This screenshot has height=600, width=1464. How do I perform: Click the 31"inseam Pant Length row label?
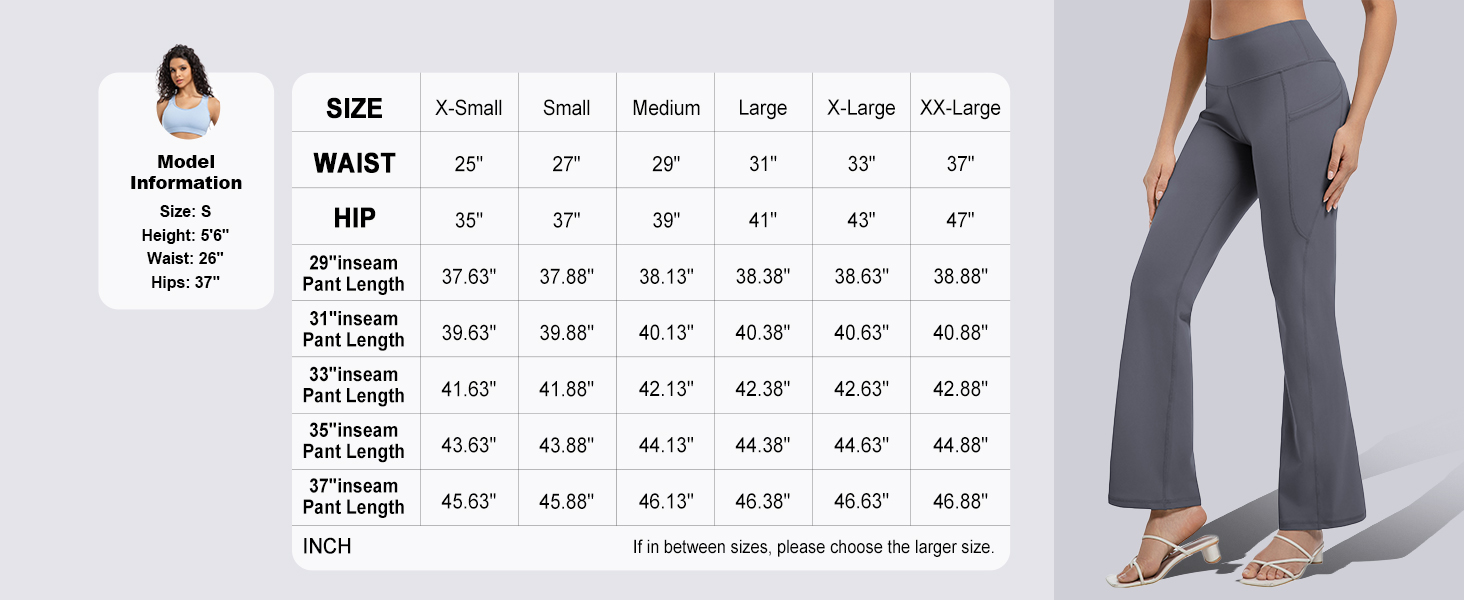(x=354, y=330)
